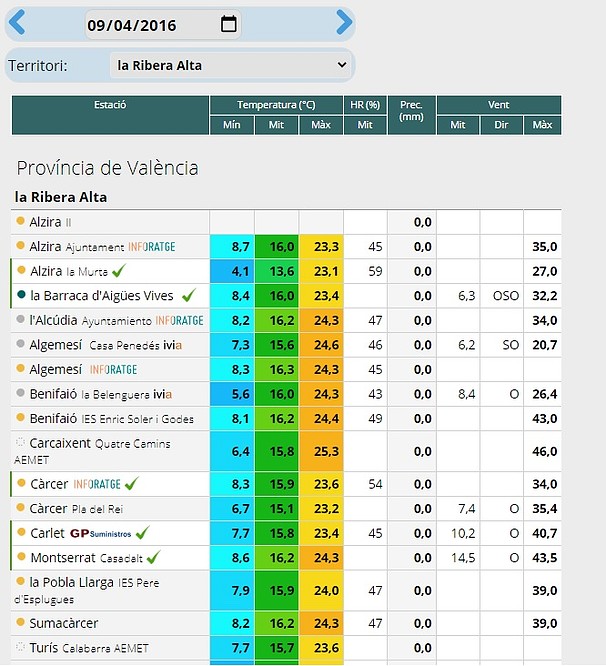This screenshot has height=666, width=606.
Task: Open the Territori dropdown showing la Ribera Alta
Action: point(231,65)
